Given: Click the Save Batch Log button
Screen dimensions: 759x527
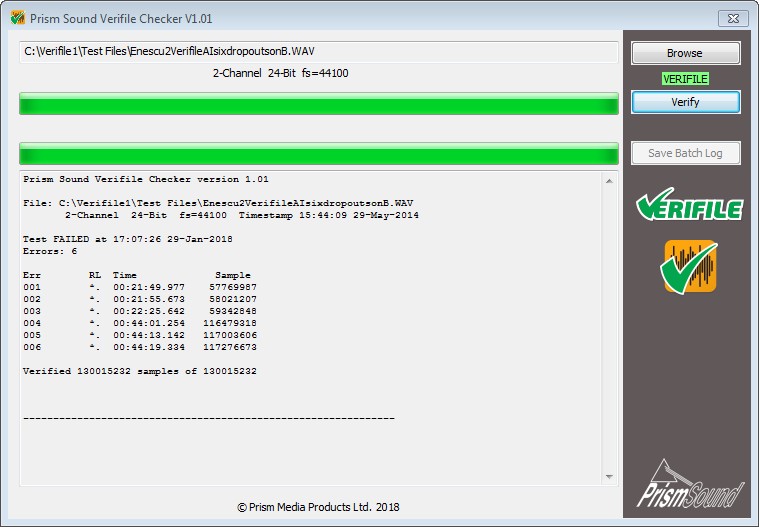Looking at the screenshot, I should [685, 153].
